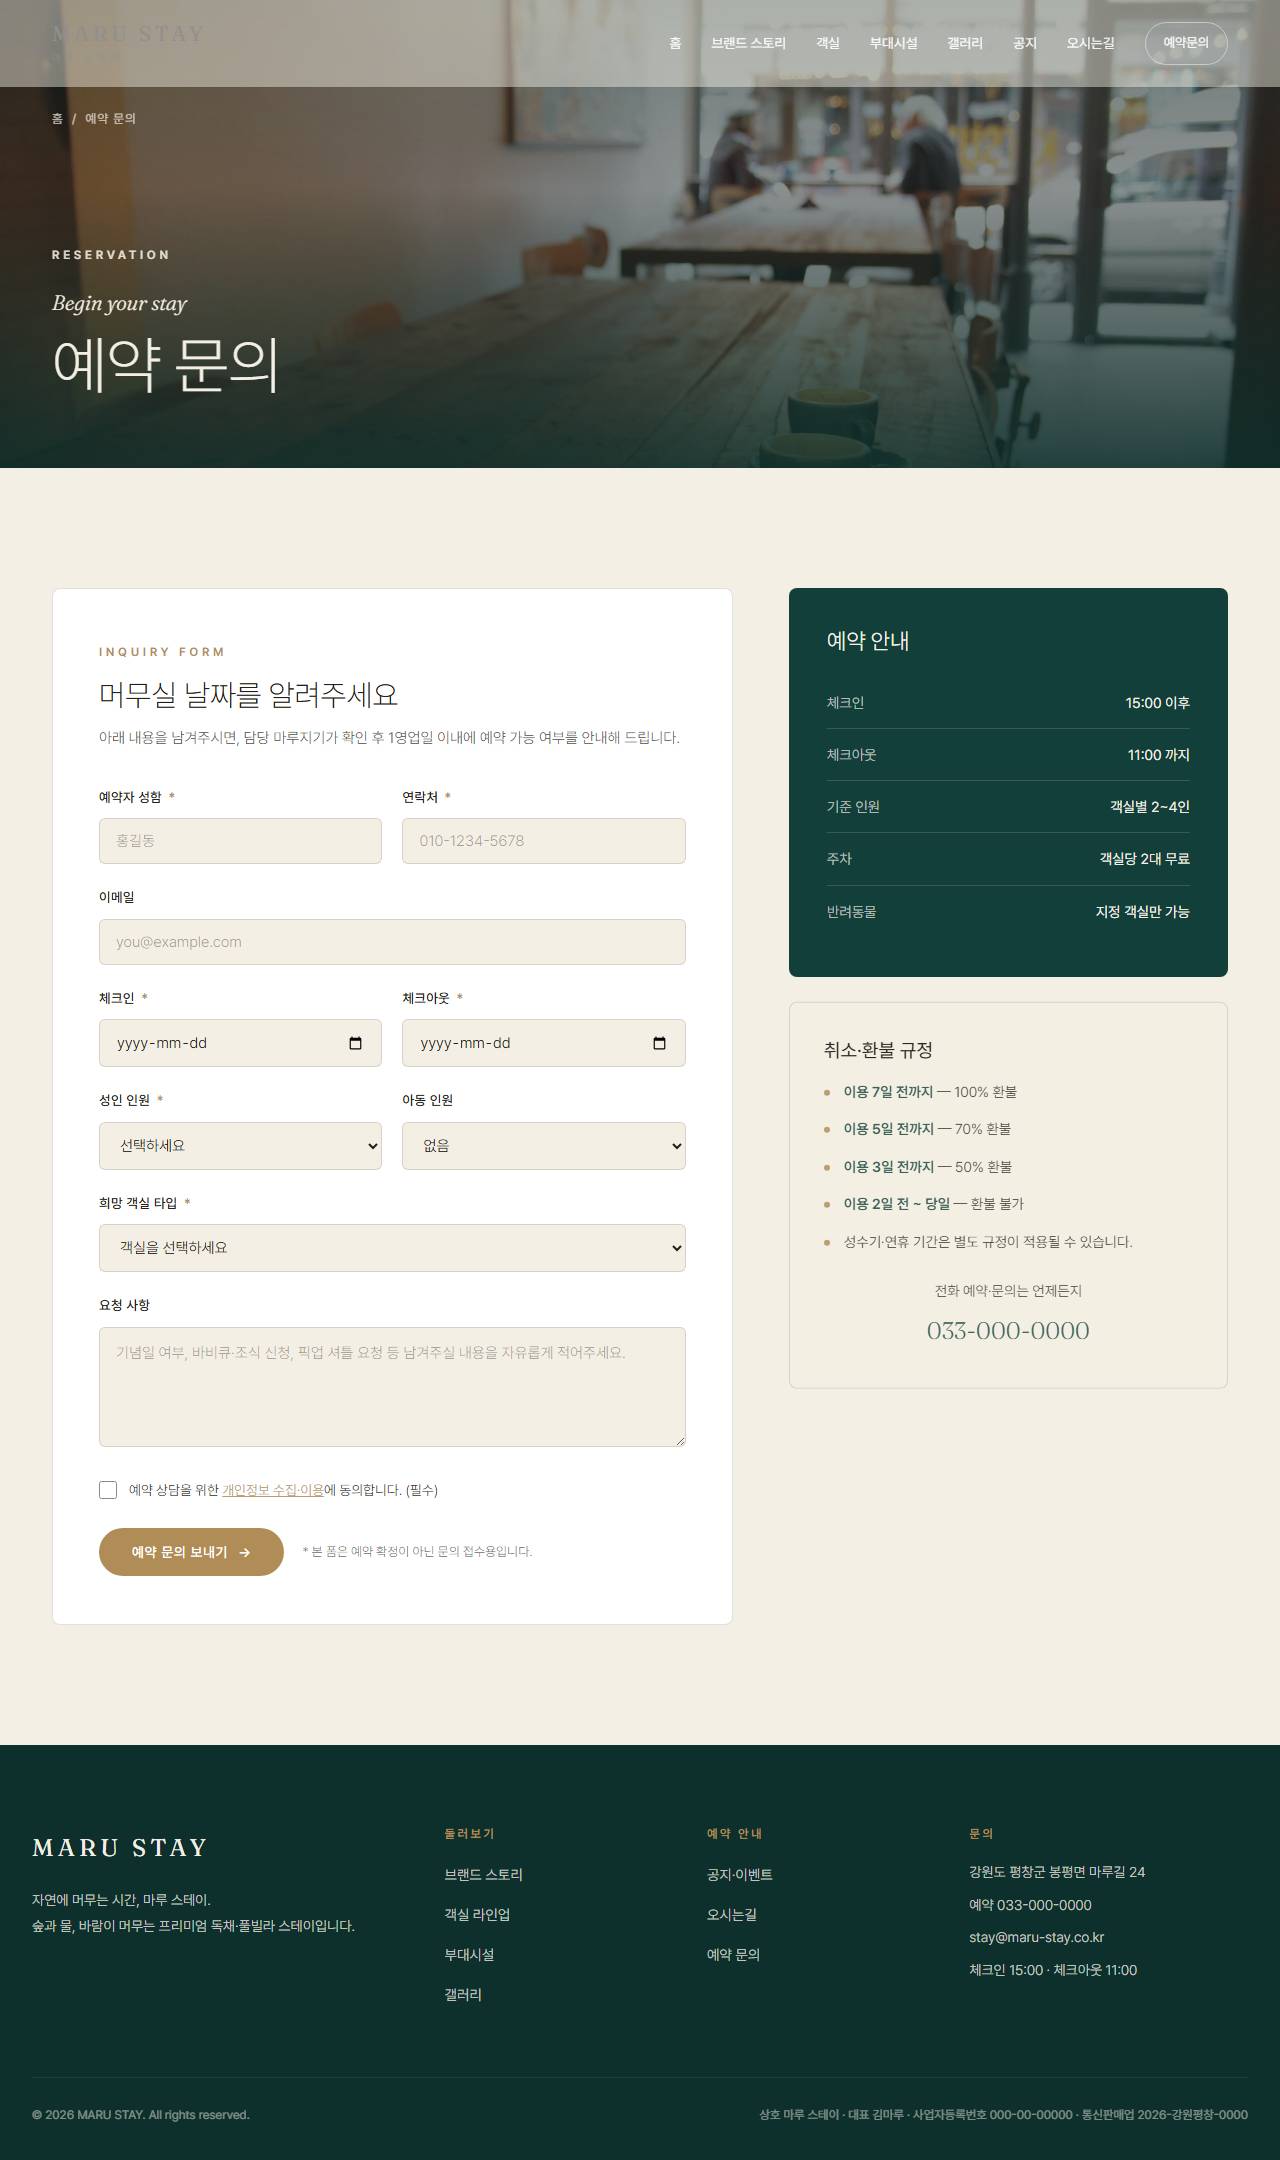Select the © 2026 MARU STAY copyright text
The height and width of the screenshot is (2160, 1280).
141,2115
